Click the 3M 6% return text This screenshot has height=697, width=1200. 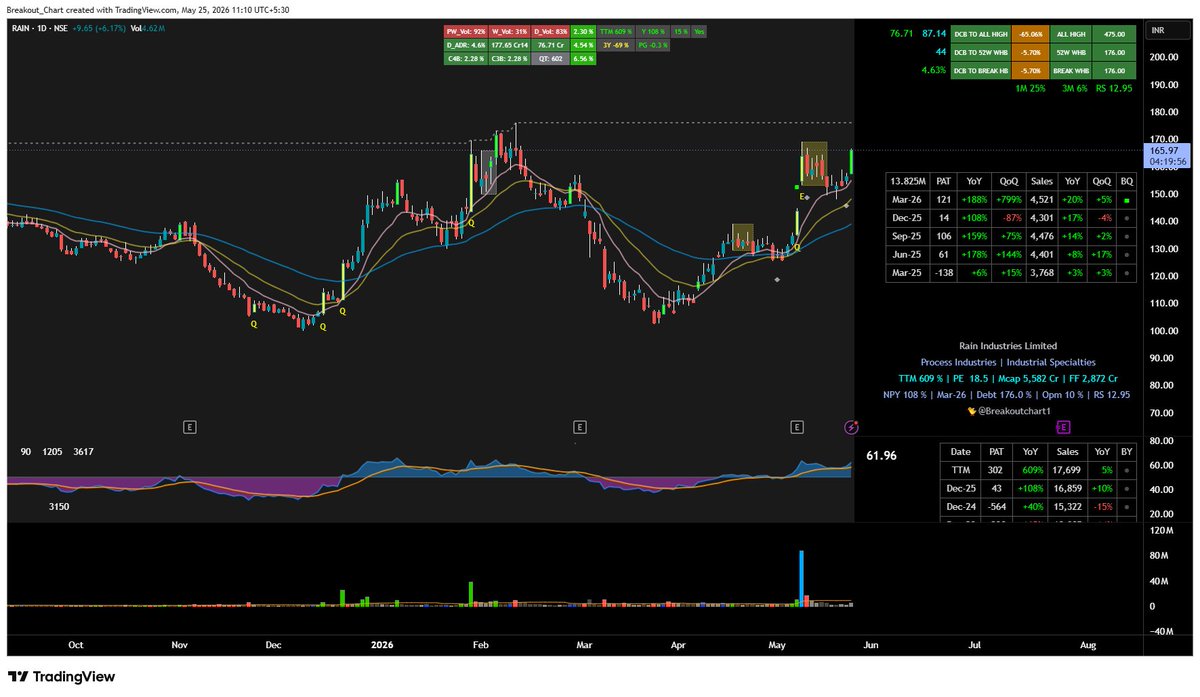1074,88
